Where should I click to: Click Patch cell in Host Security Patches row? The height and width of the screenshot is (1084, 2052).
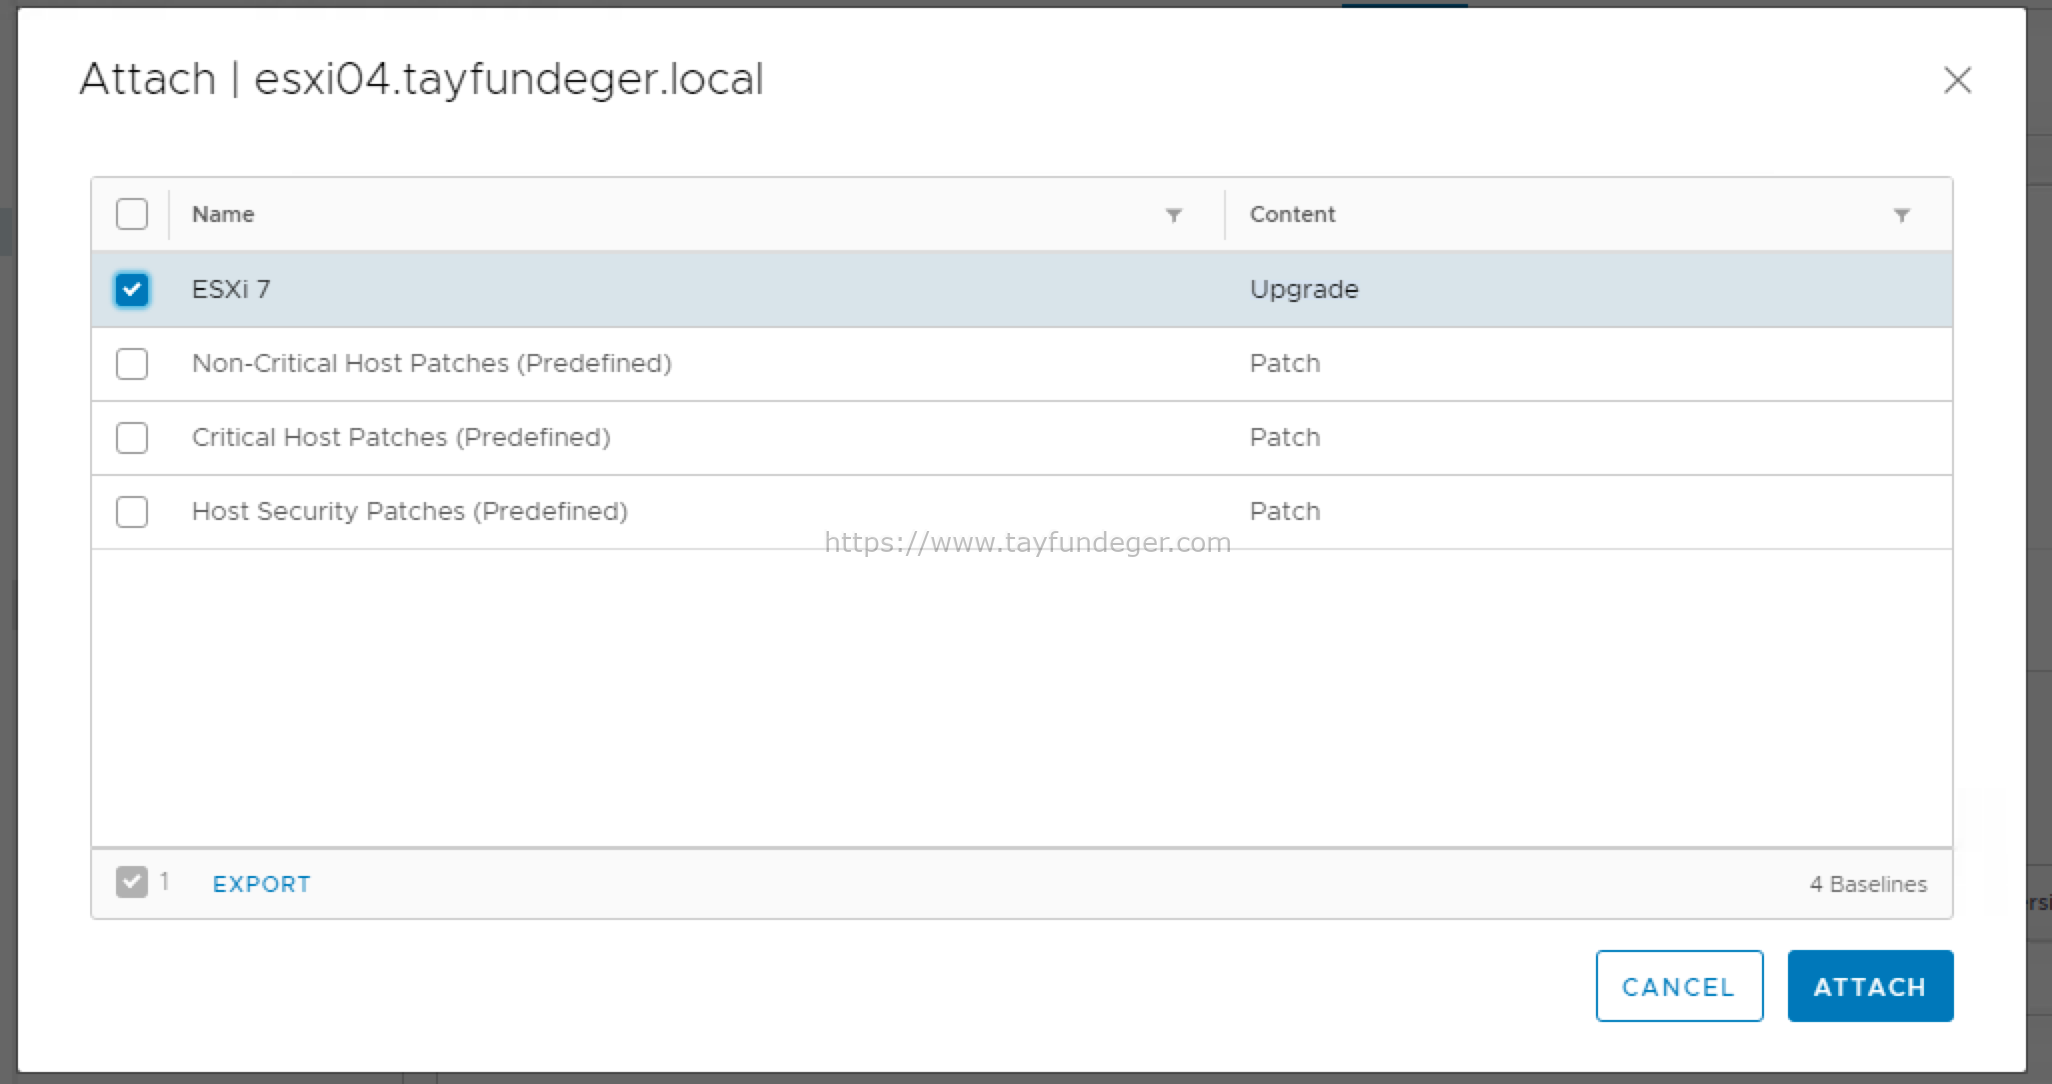tap(1285, 511)
